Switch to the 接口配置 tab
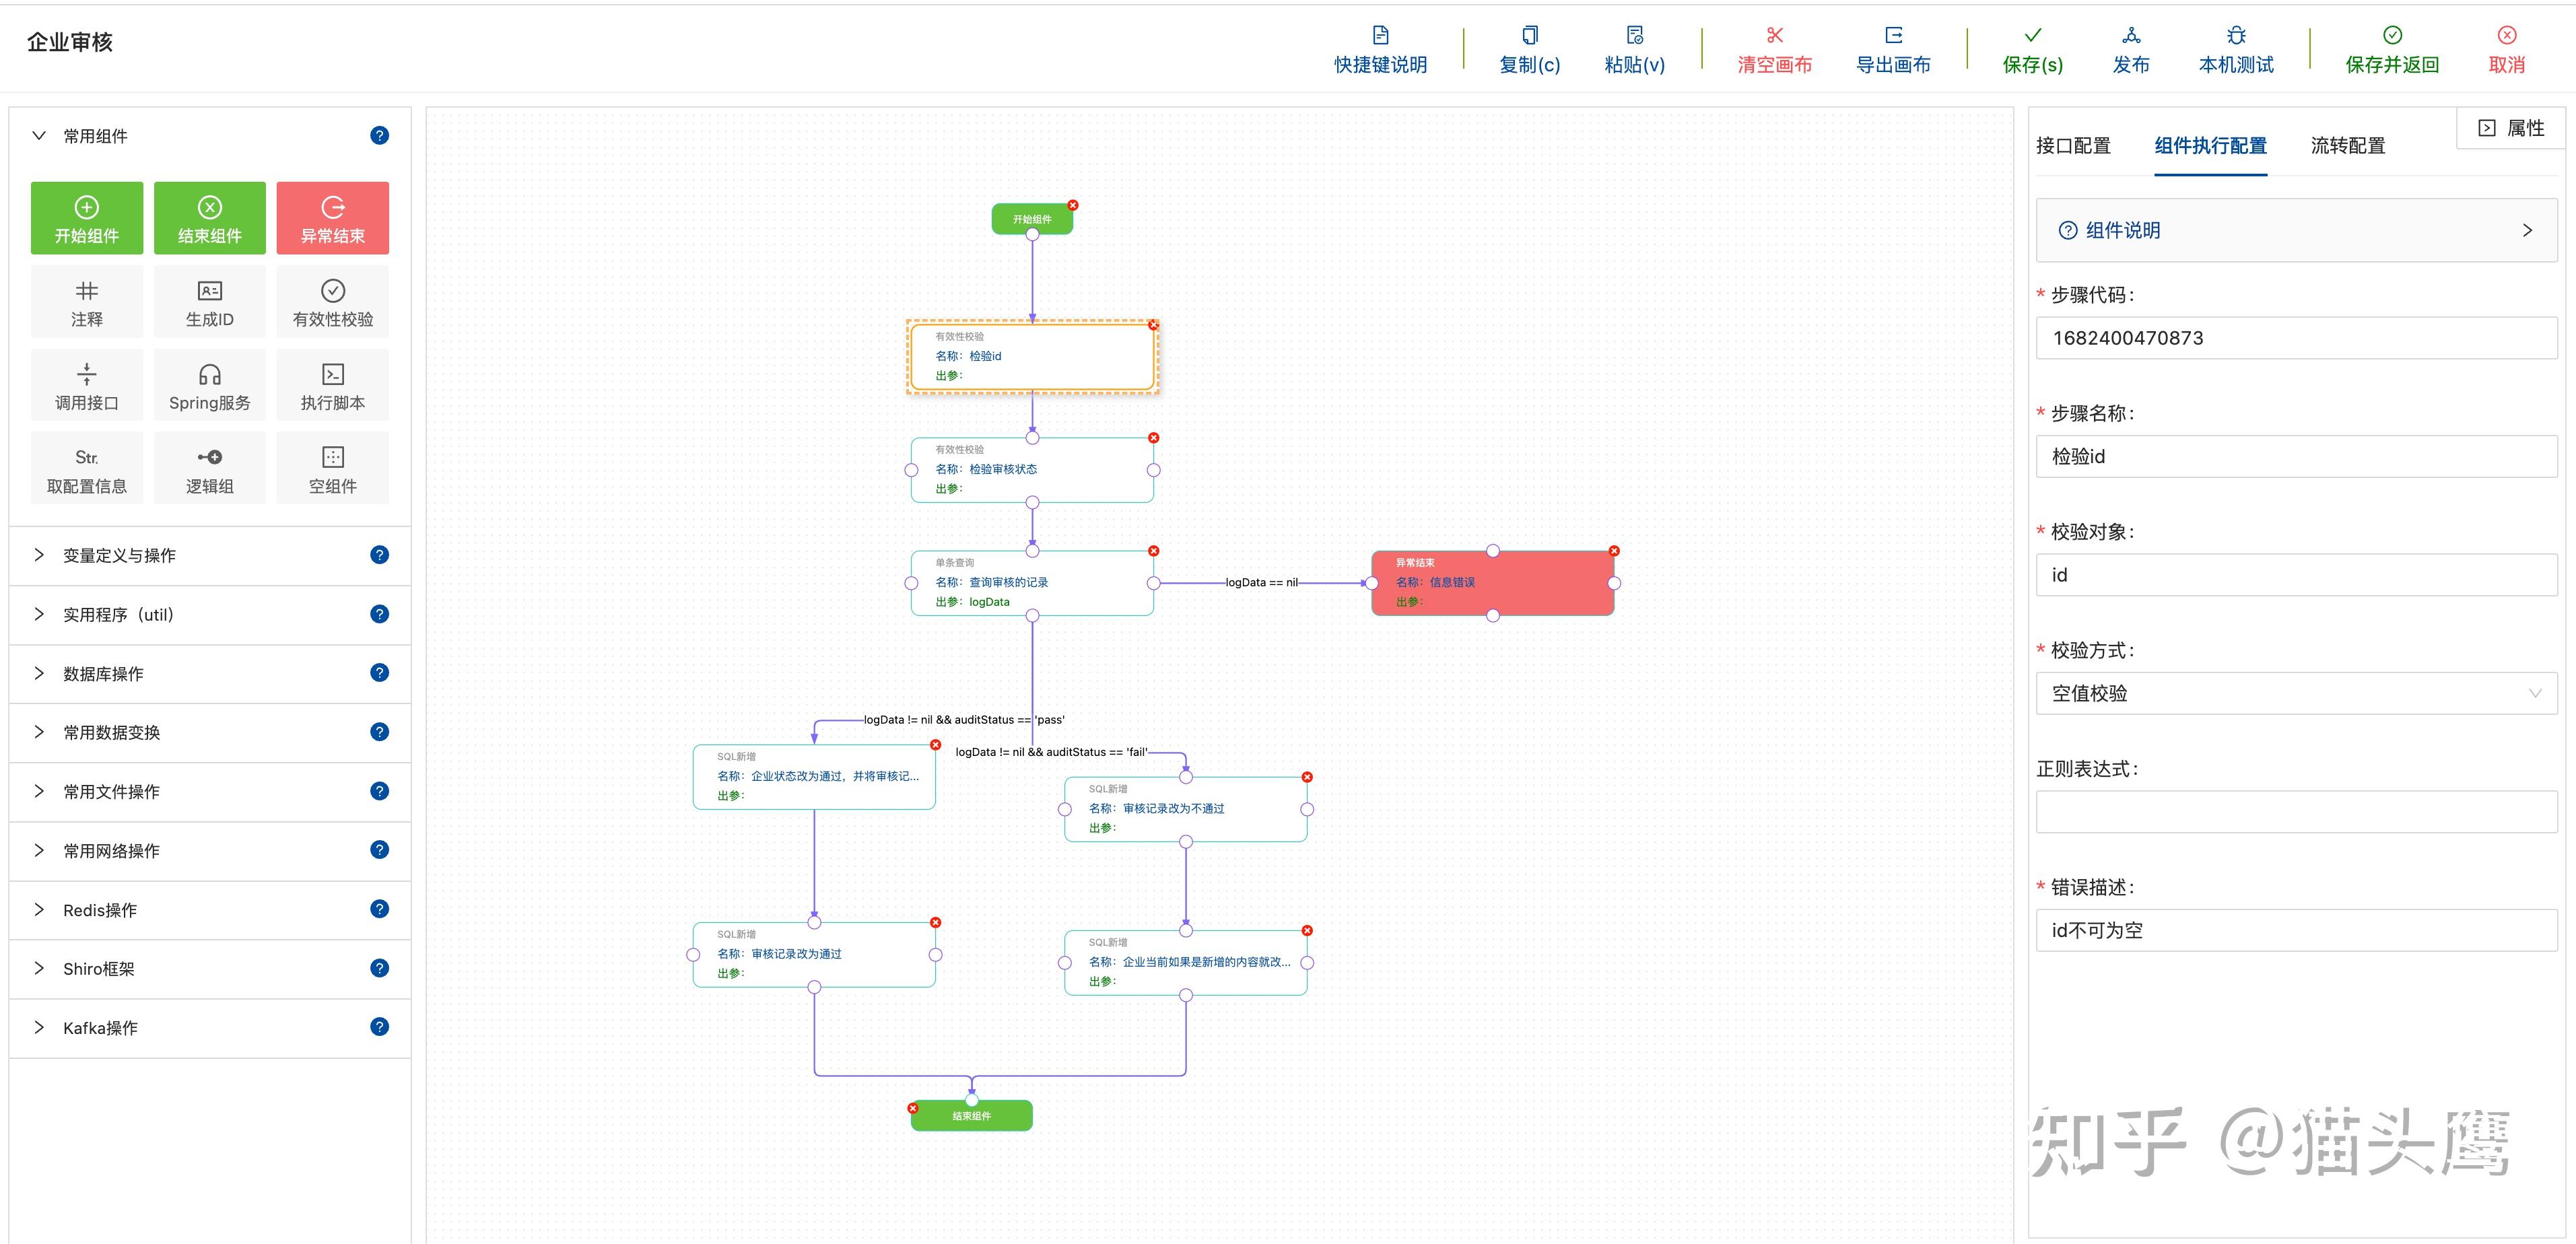 click(2073, 146)
